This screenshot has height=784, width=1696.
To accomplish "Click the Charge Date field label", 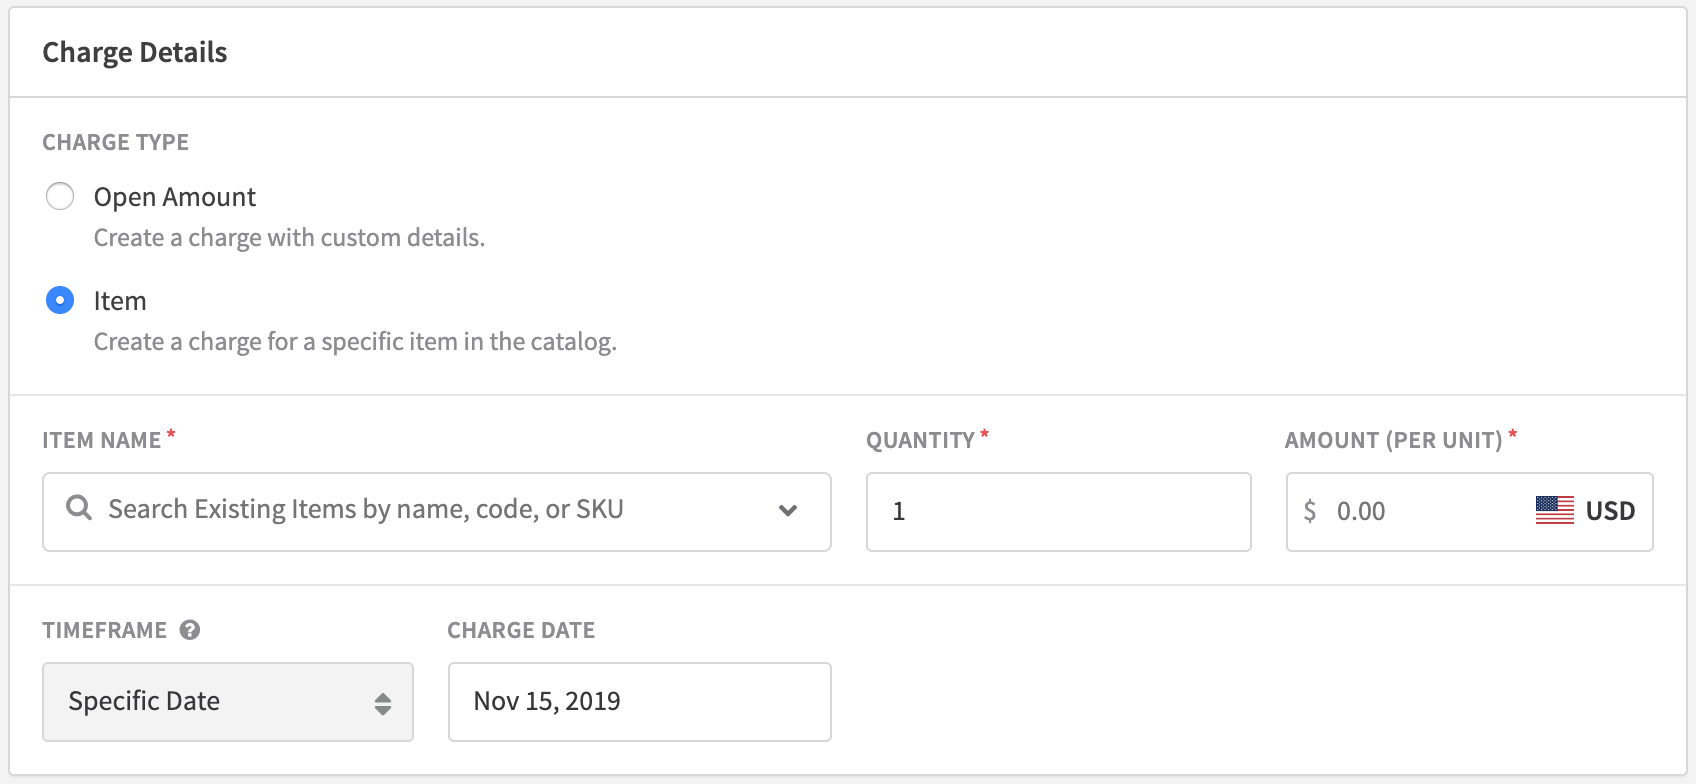I will (521, 630).
